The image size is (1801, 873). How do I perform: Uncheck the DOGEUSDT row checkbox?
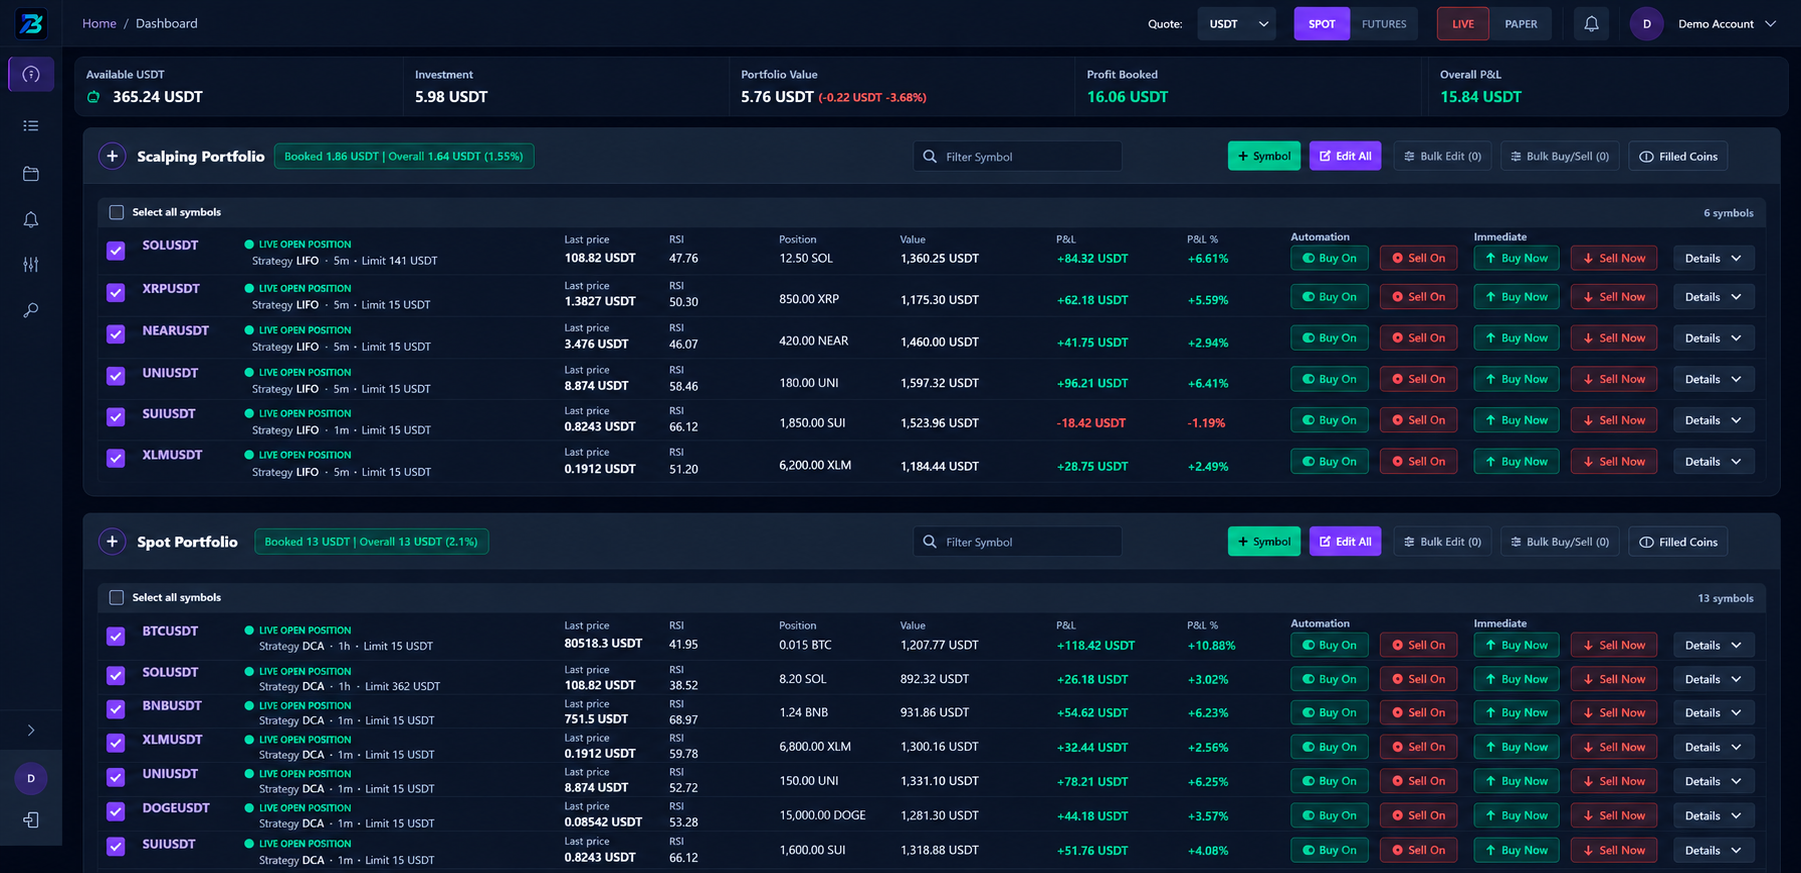coord(116,812)
